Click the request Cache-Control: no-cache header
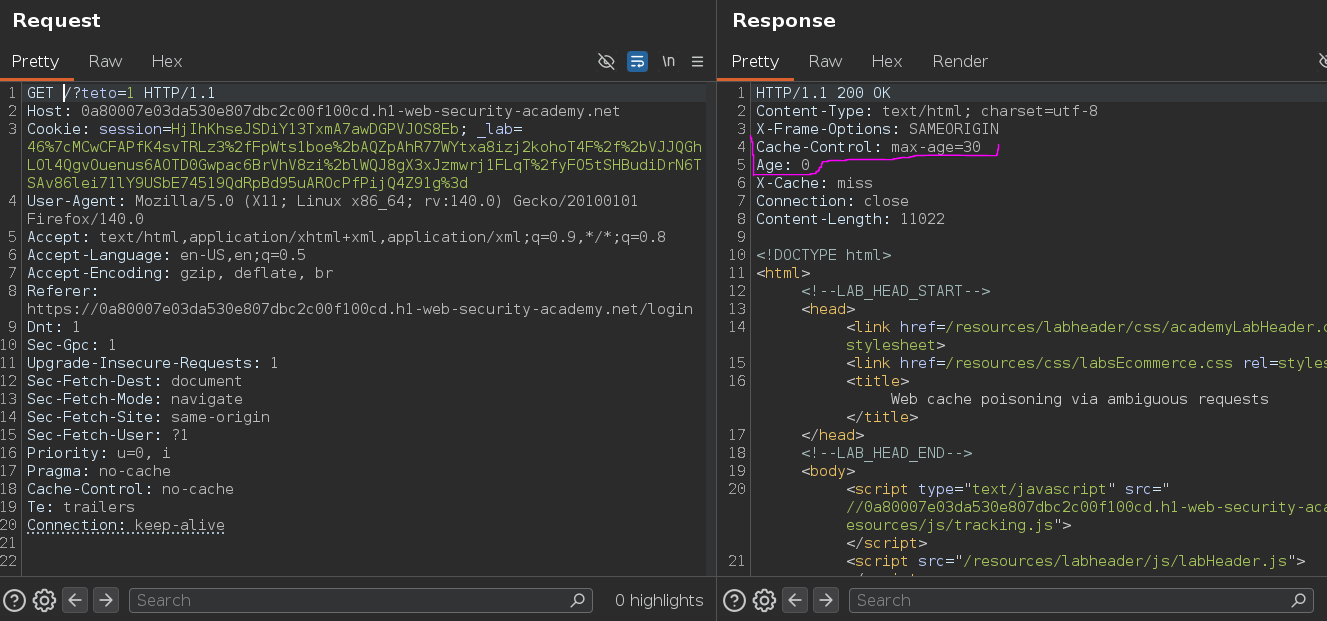Screen dimensions: 1327x621 pyautogui.click(x=130, y=489)
